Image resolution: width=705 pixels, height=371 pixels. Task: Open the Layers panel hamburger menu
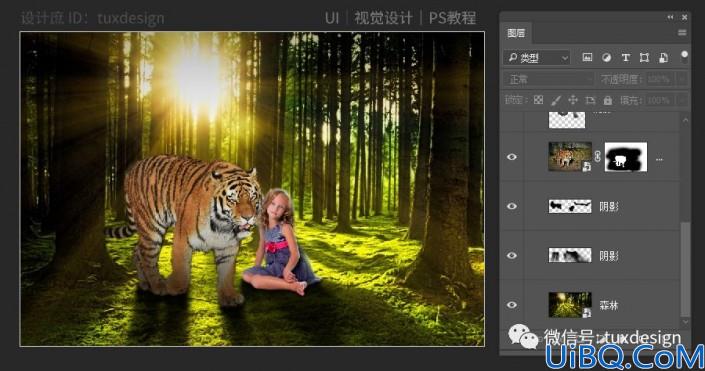(682, 33)
